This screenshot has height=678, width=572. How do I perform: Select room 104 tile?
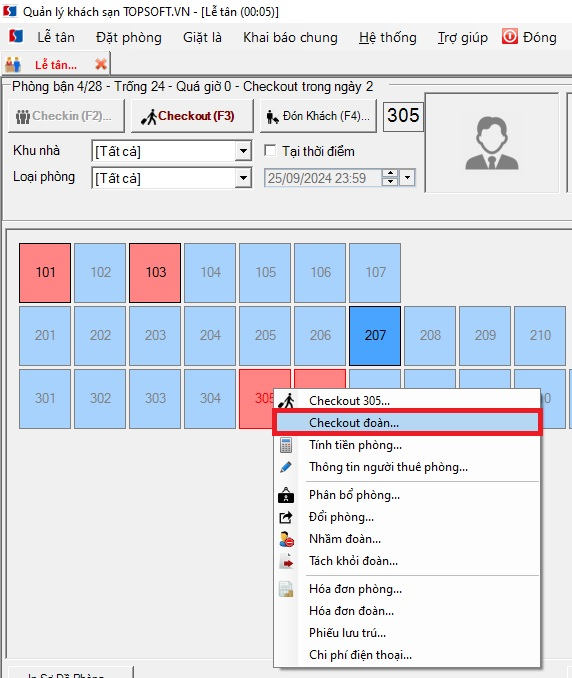coord(210,273)
